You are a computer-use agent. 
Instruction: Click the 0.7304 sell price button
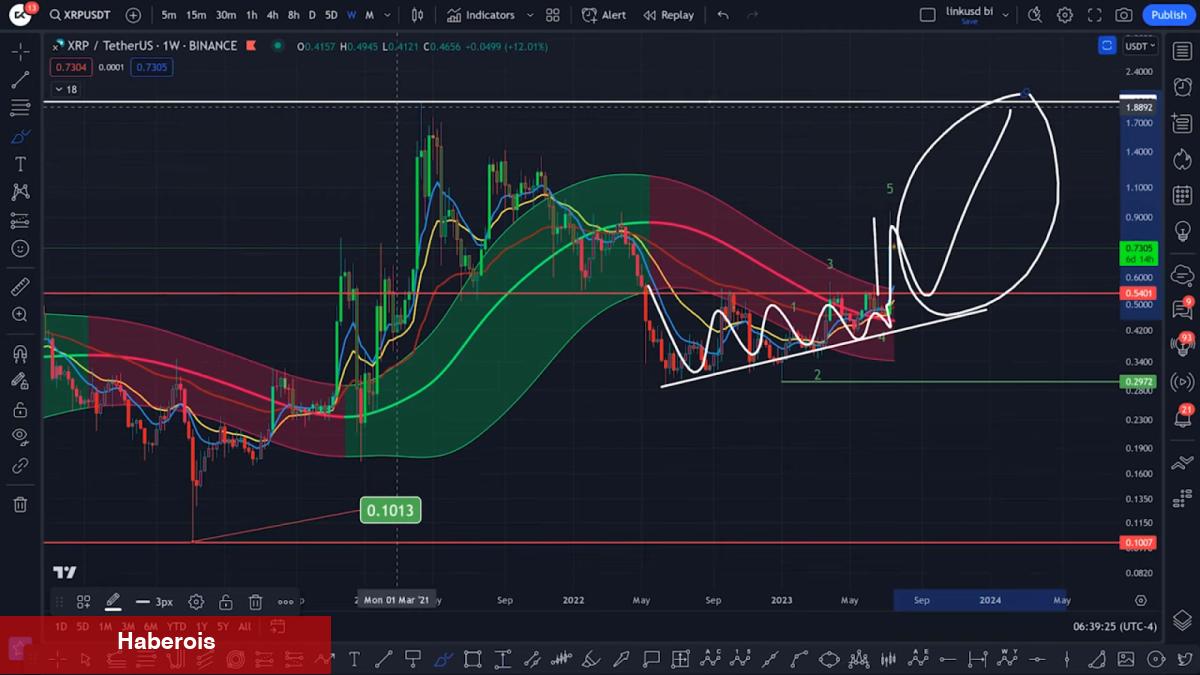coord(71,67)
